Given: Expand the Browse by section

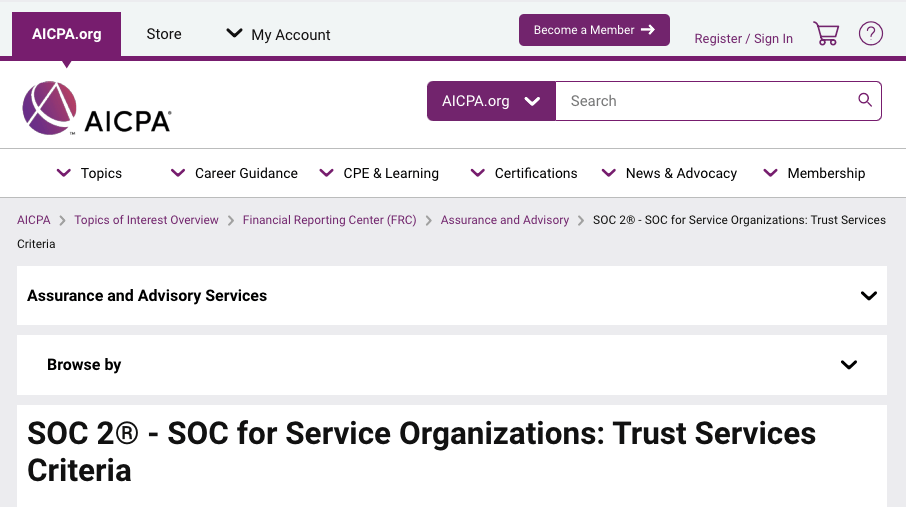Looking at the screenshot, I should 848,365.
